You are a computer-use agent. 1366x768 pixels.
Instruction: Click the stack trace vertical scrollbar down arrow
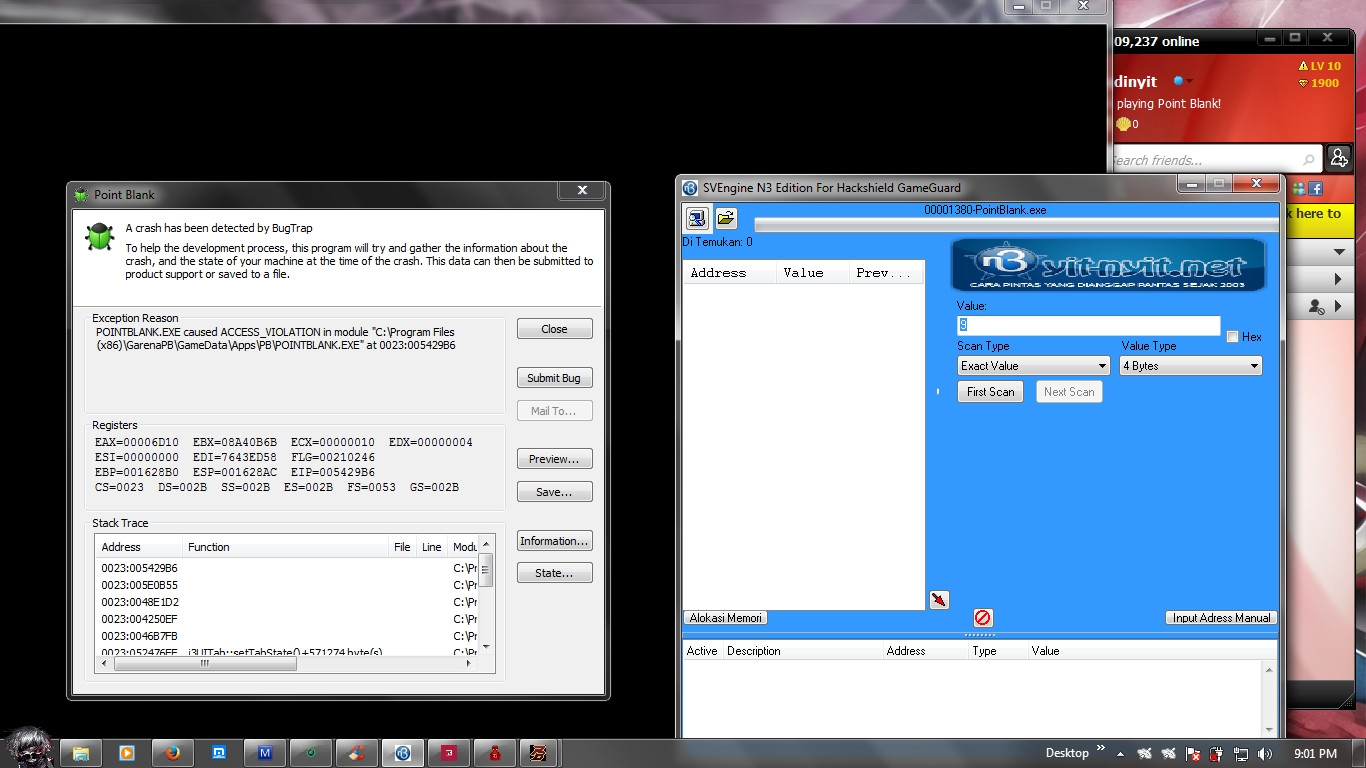(x=487, y=647)
